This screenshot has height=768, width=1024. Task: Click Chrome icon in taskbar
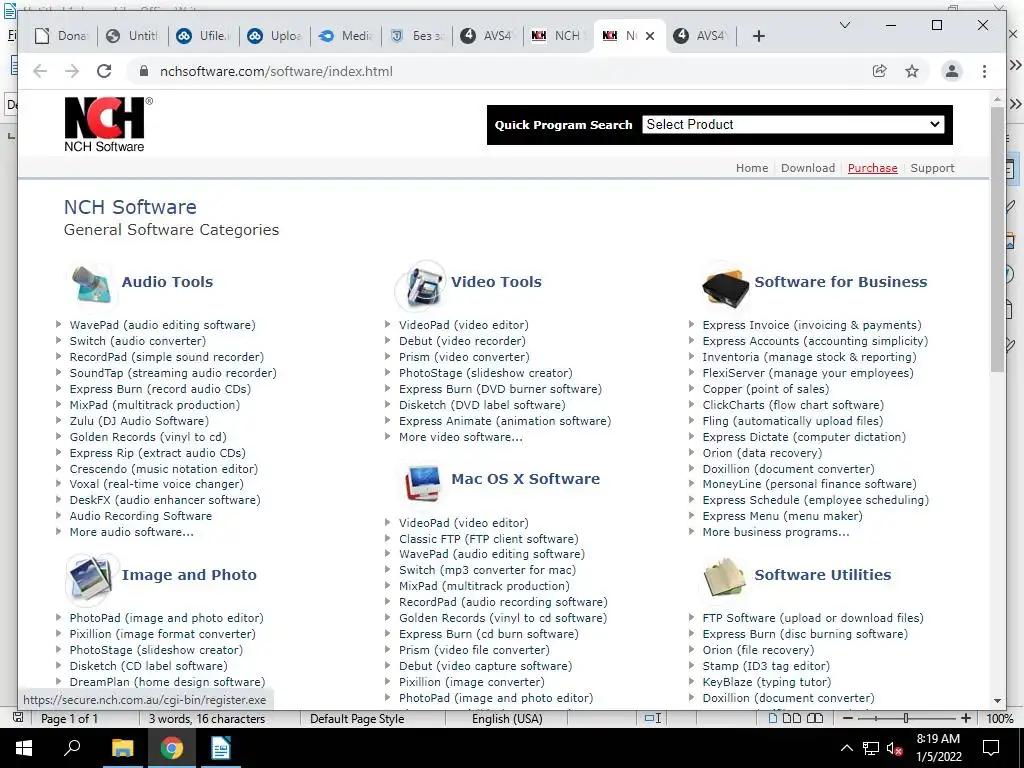[x=172, y=748]
